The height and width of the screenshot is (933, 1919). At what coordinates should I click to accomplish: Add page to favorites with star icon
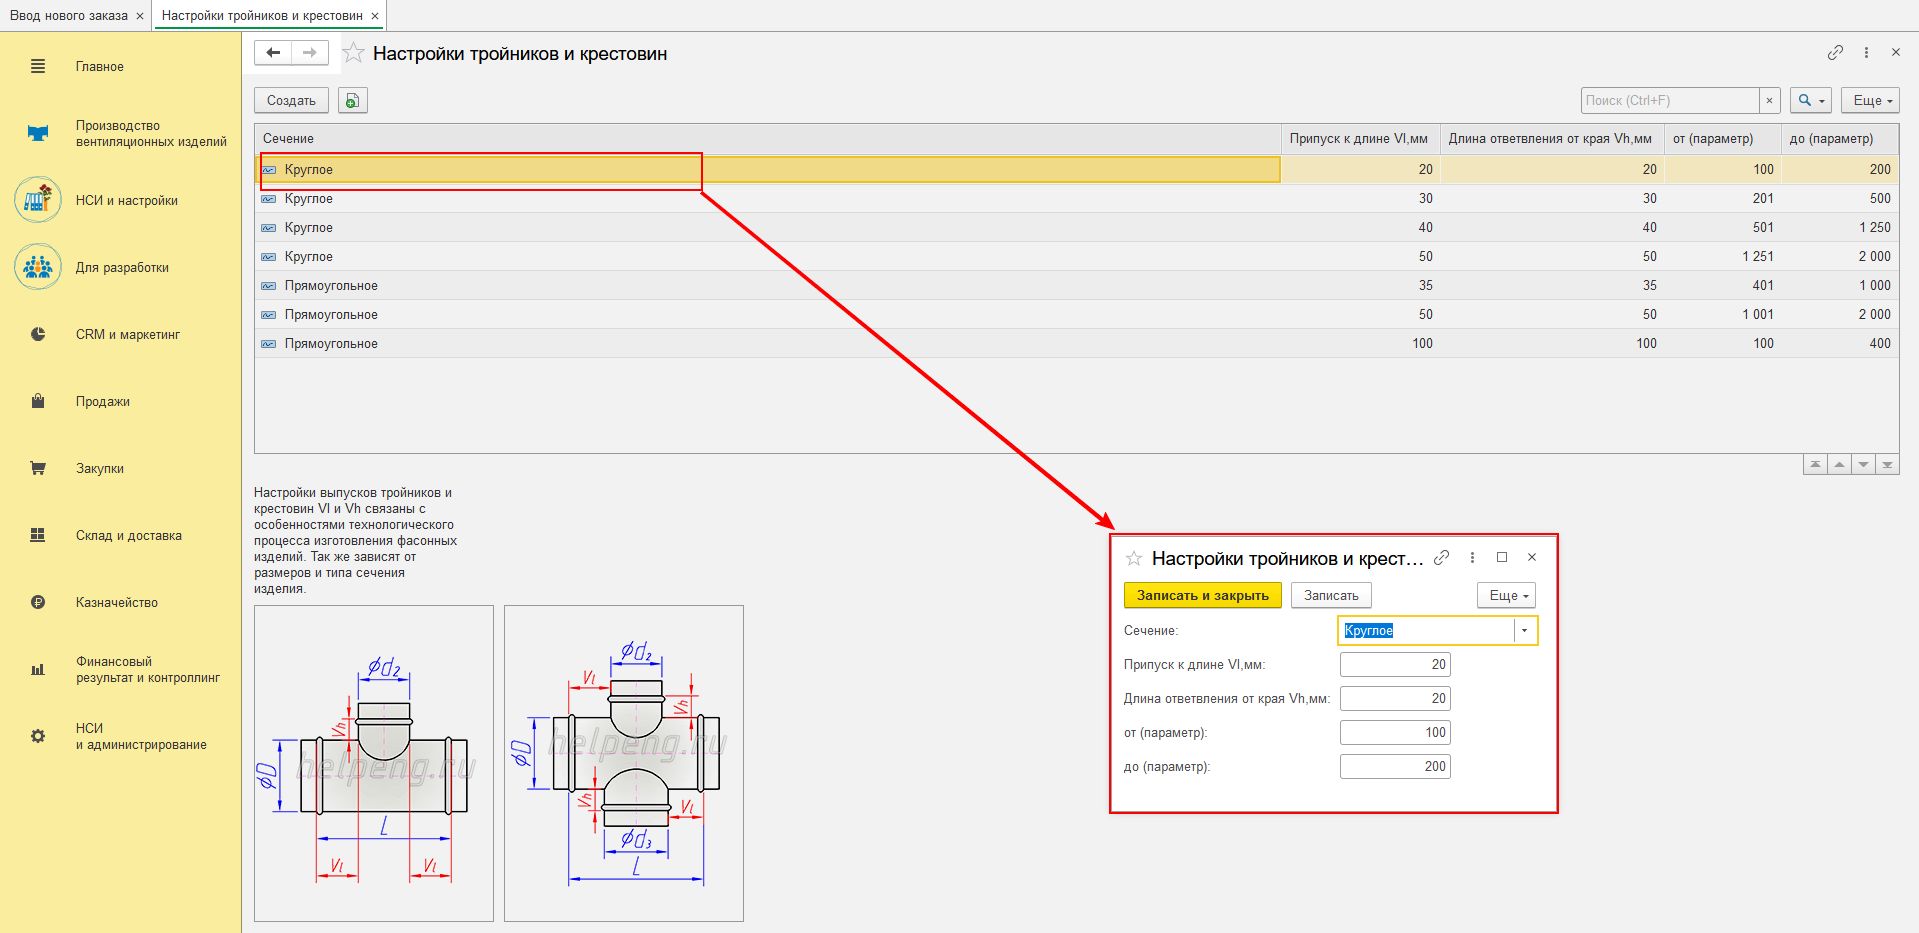tap(353, 54)
